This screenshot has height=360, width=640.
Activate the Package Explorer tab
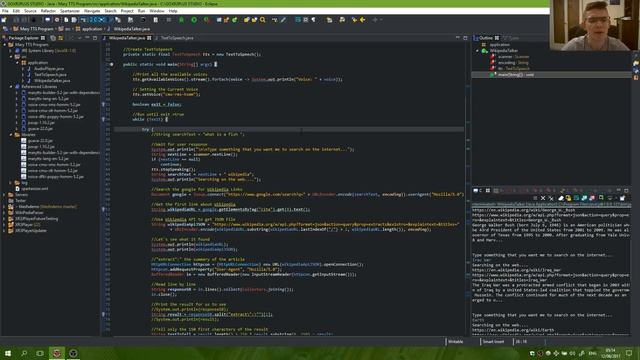[23, 38]
